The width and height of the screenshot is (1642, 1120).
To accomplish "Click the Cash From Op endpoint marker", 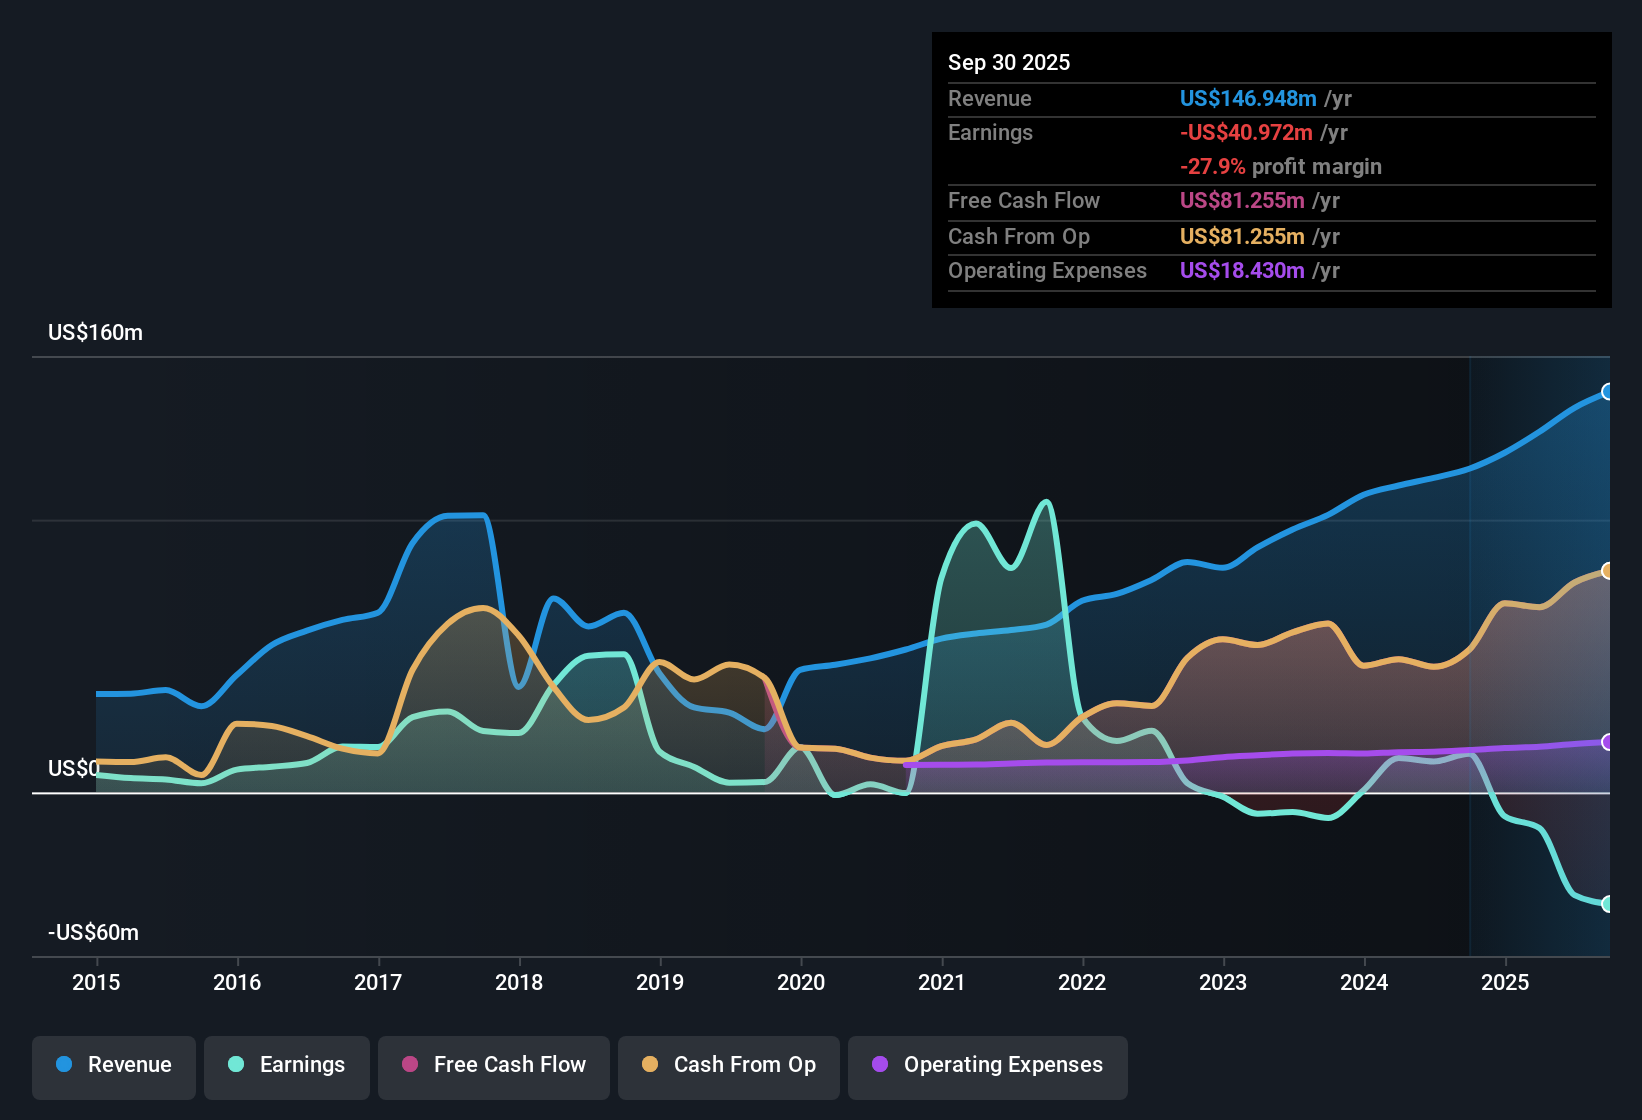I will click(1607, 570).
